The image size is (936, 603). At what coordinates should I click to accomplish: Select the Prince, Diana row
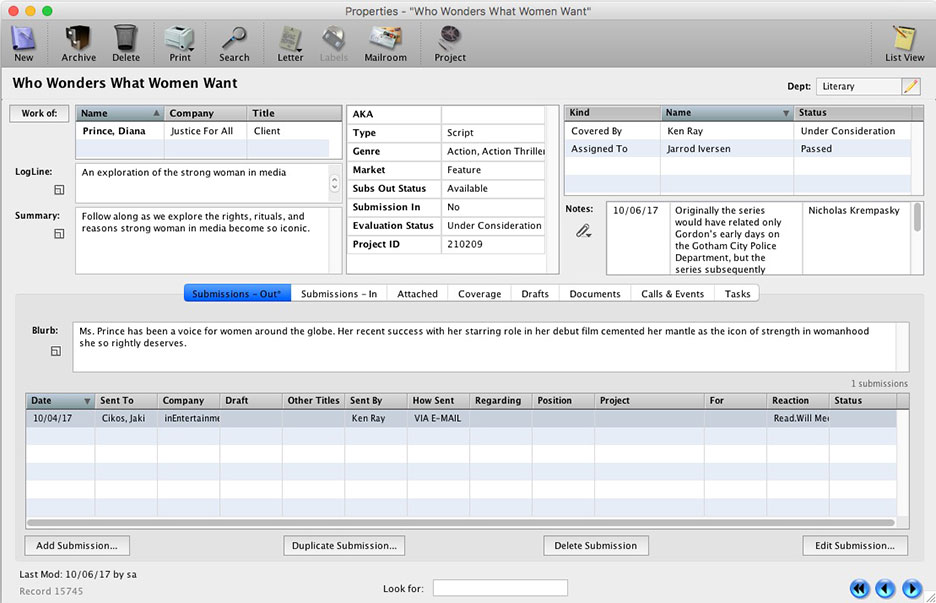point(203,131)
